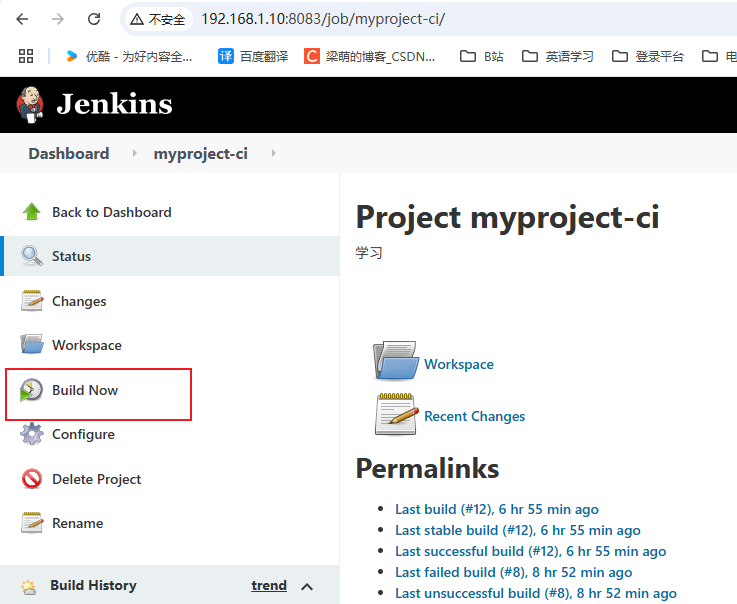Viewport: 737px width, 604px height.
Task: Click the Permalinks heading
Action: coord(427,469)
